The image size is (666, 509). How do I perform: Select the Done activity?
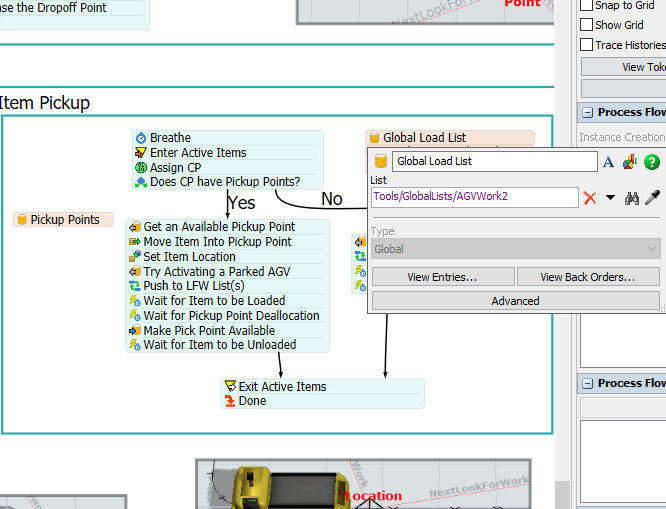tap(323, 401)
